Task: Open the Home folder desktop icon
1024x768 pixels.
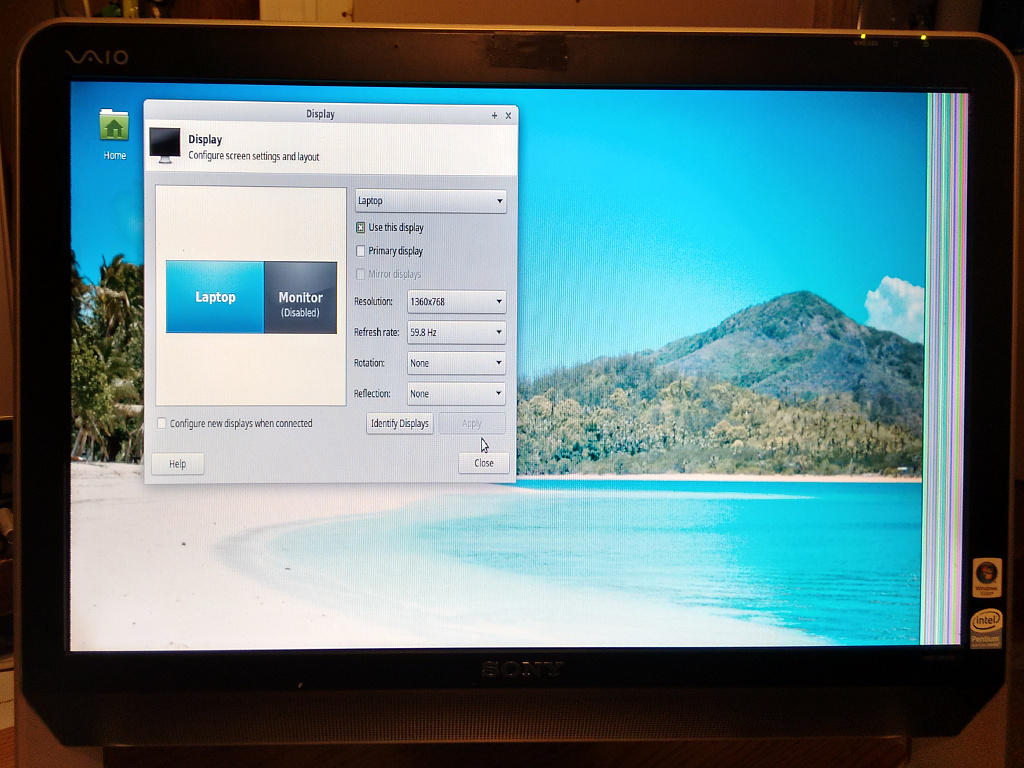Action: (114, 128)
